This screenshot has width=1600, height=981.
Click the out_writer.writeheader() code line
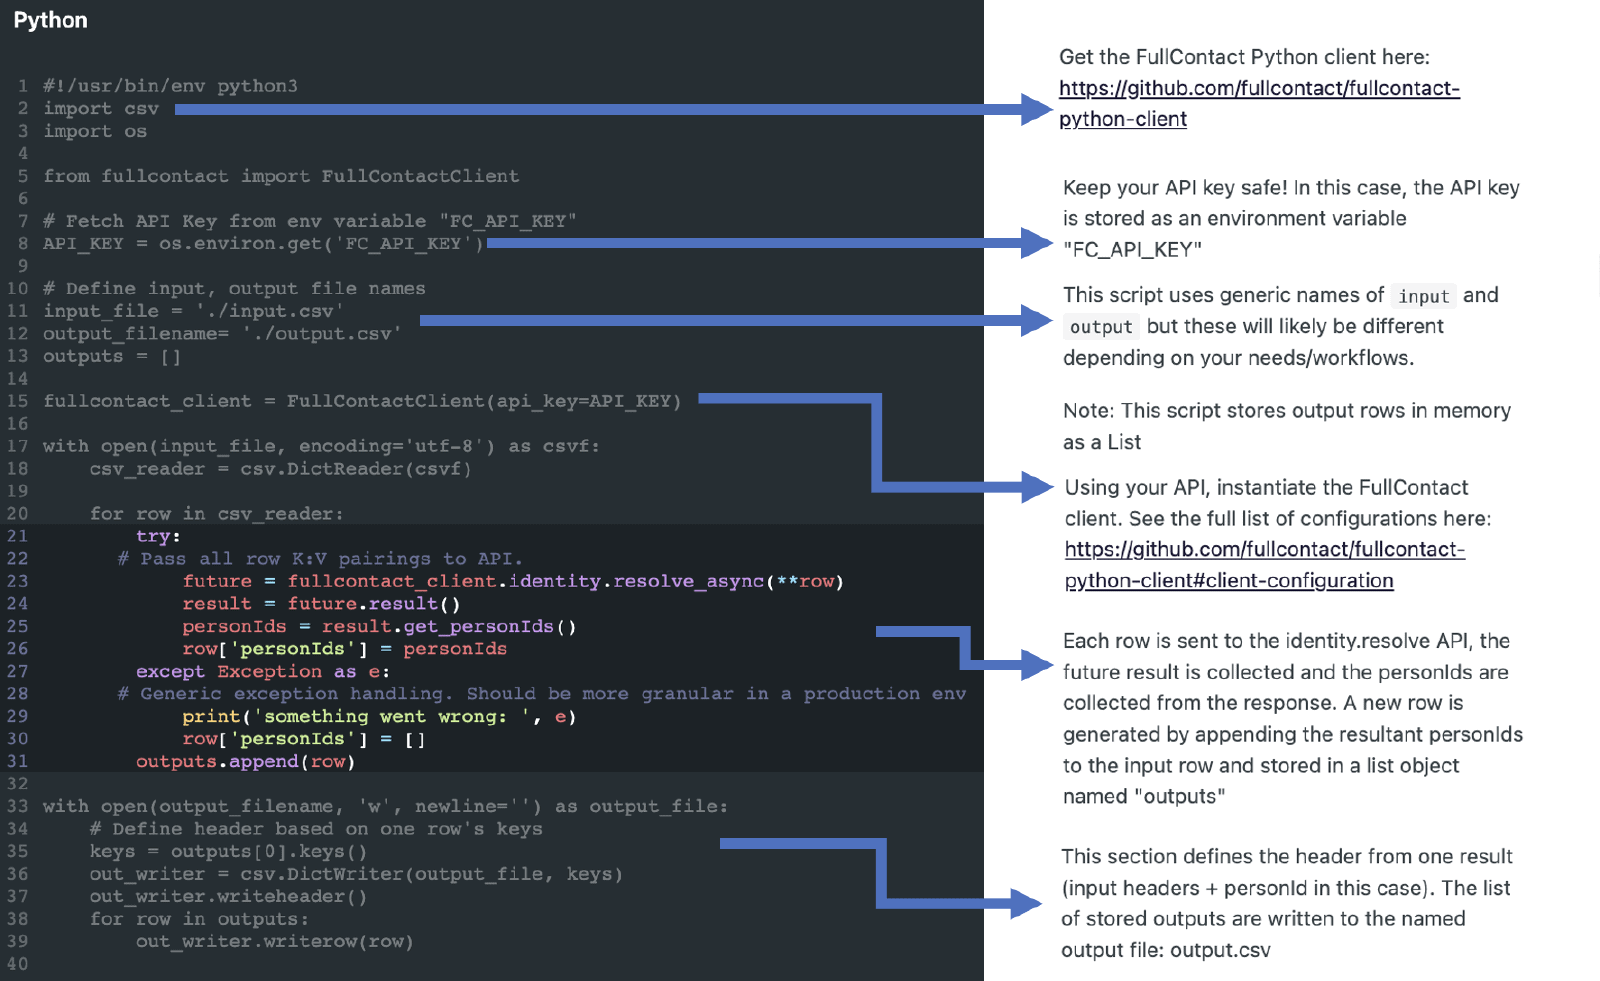click(x=228, y=896)
